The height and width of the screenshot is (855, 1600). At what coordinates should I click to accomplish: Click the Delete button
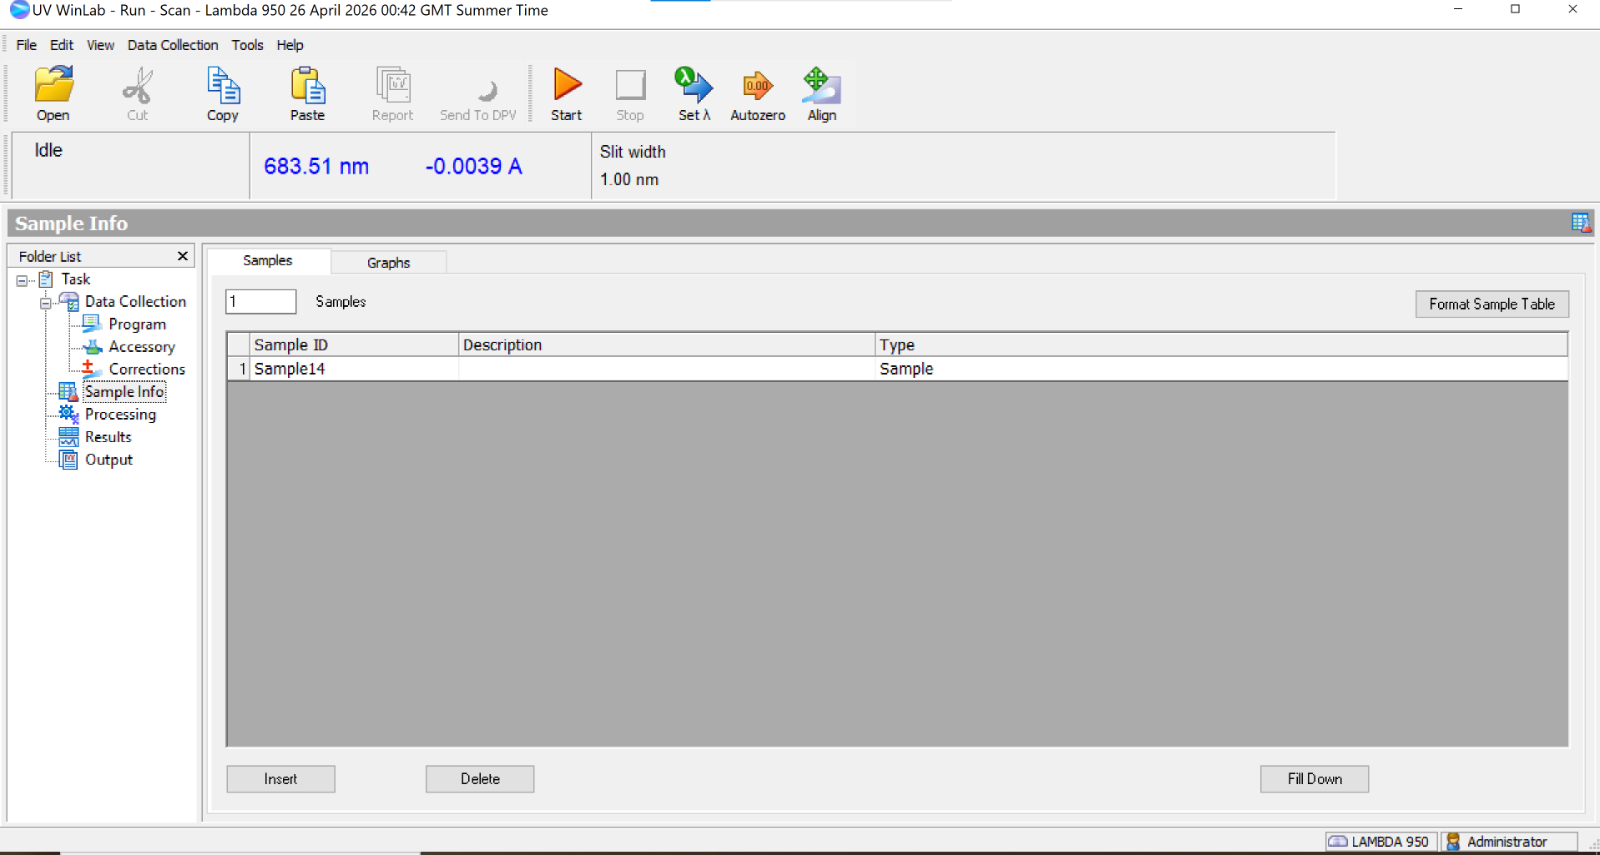click(x=480, y=779)
